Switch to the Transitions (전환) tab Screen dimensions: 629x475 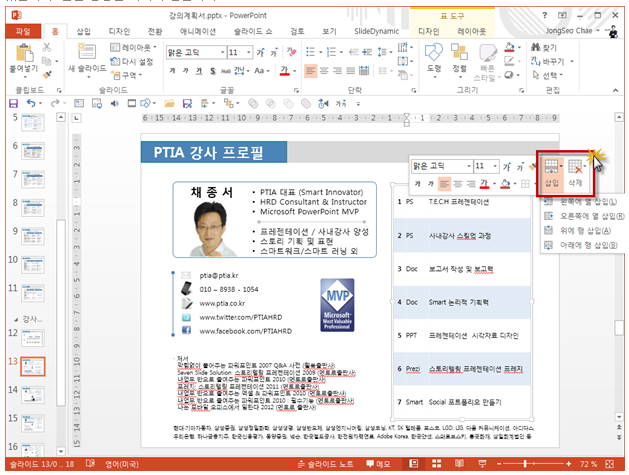(155, 31)
